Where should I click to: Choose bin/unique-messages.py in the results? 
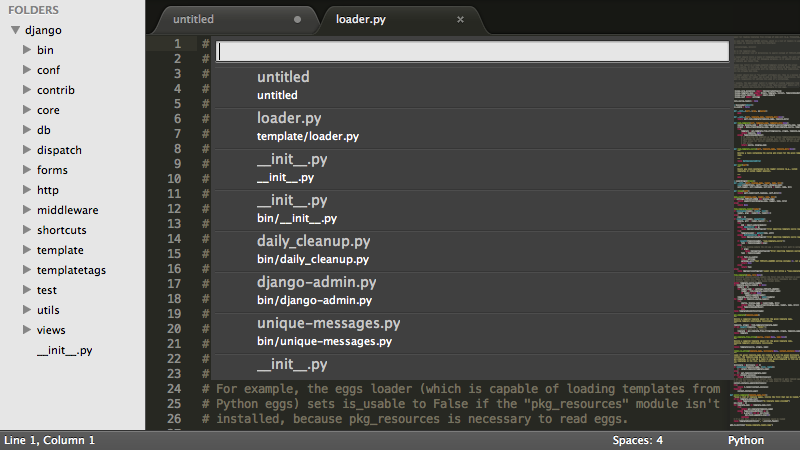click(472, 333)
